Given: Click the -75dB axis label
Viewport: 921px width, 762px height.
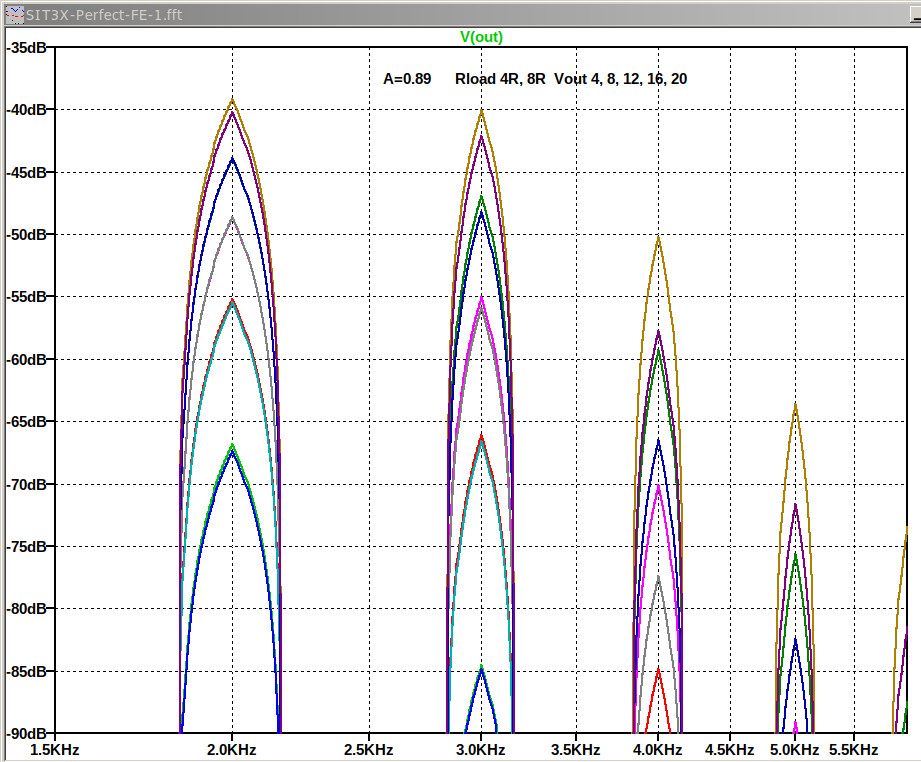Looking at the screenshot, I should click(x=26, y=547).
